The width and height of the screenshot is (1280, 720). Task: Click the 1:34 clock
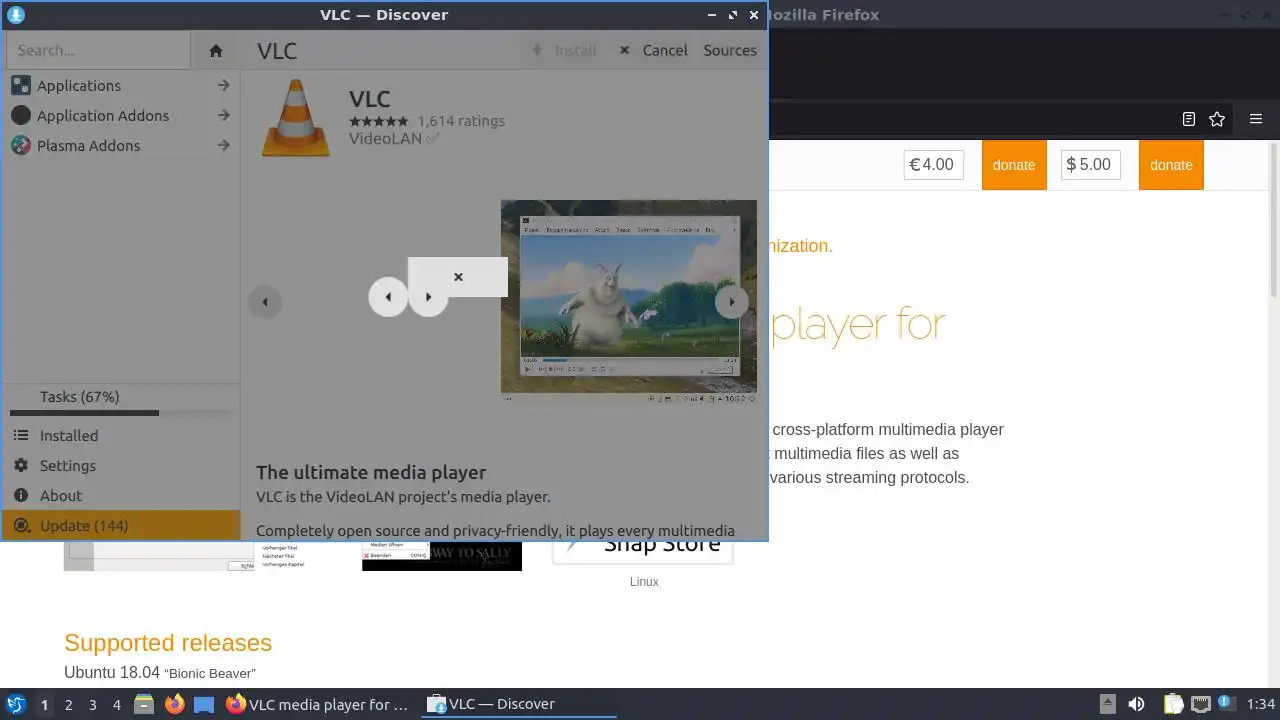pos(1261,704)
